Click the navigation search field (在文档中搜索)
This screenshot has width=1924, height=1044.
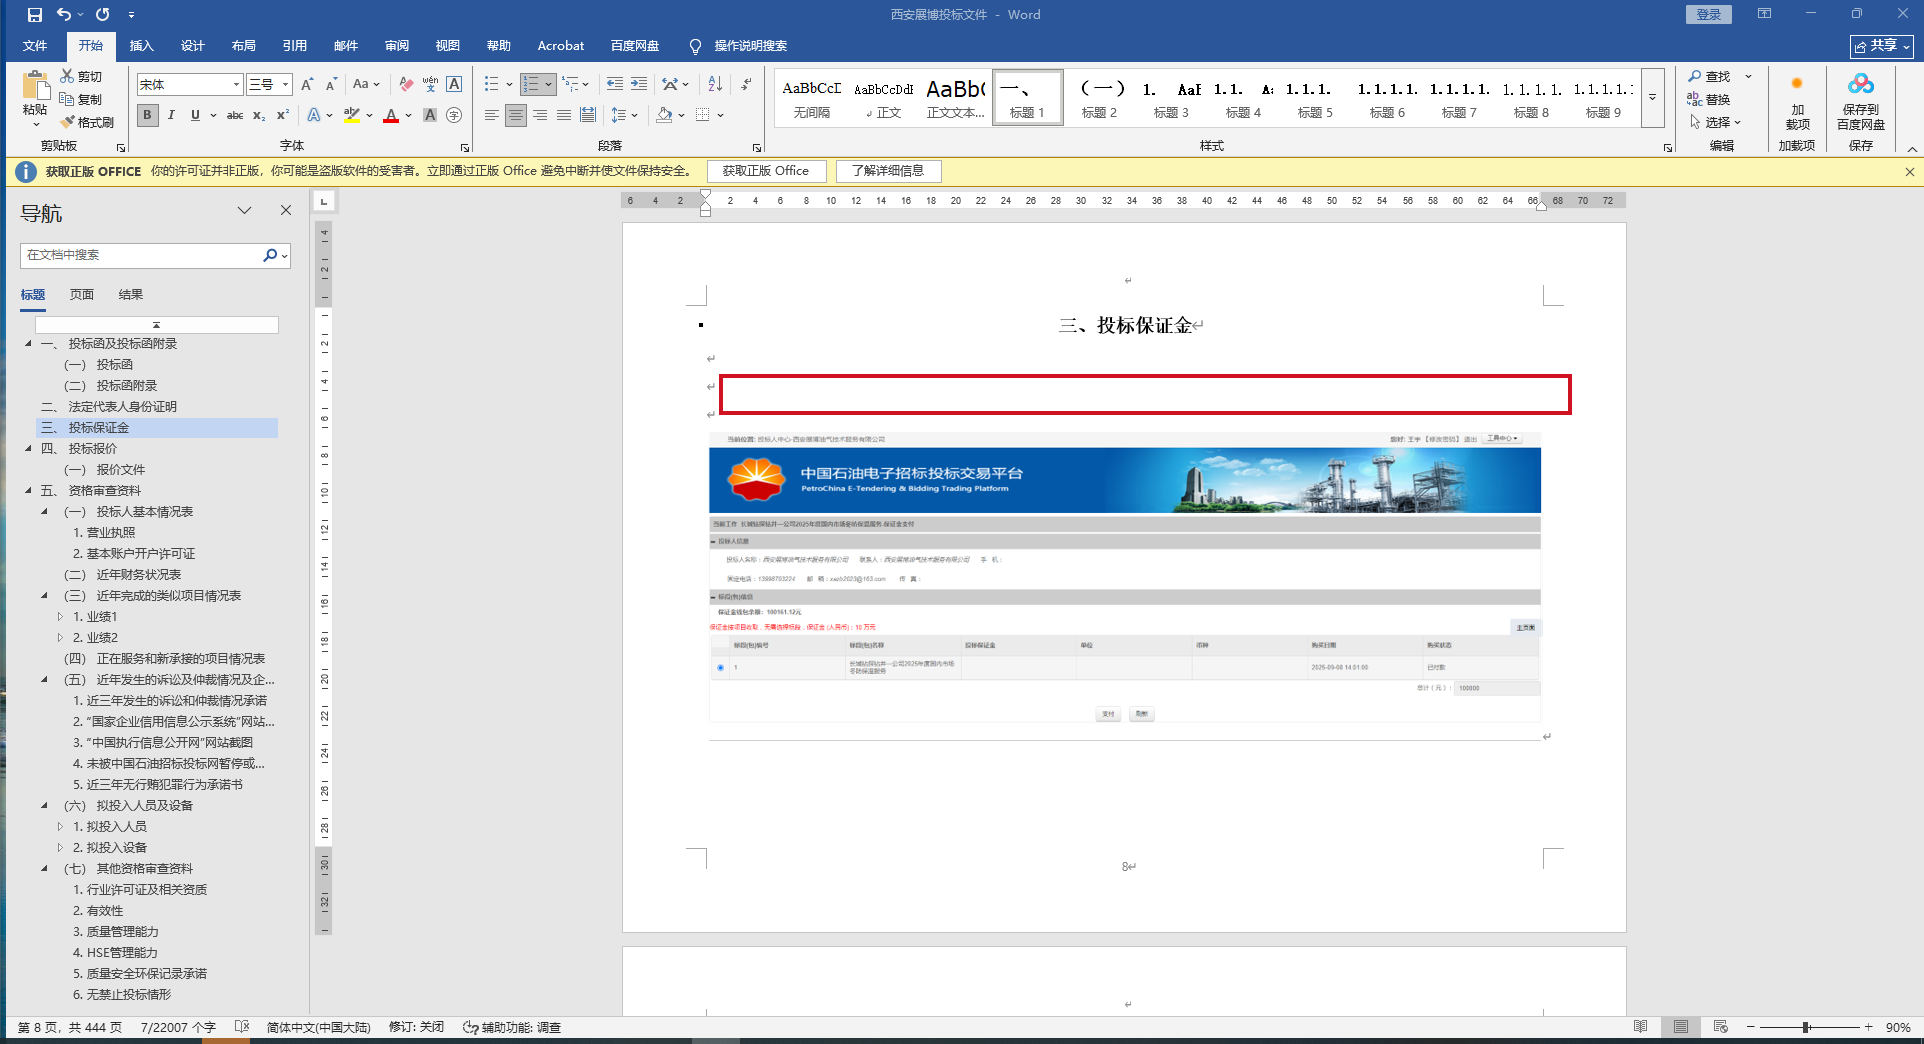[x=140, y=255]
